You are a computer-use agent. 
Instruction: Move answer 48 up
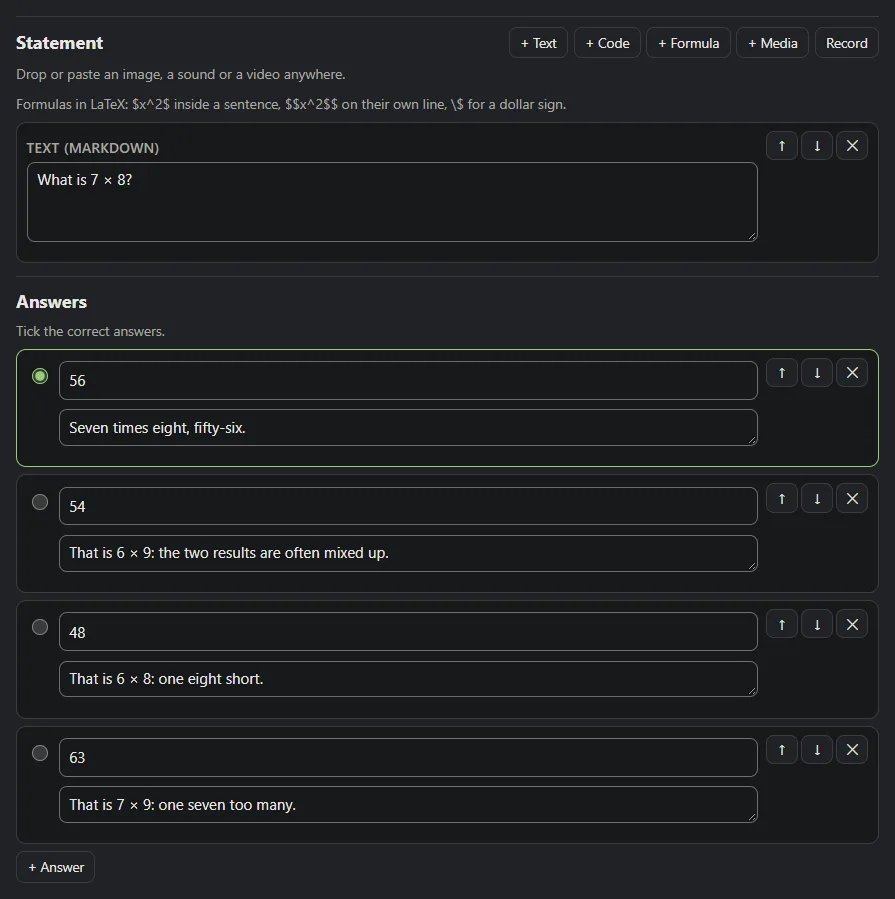pyautogui.click(x=781, y=624)
